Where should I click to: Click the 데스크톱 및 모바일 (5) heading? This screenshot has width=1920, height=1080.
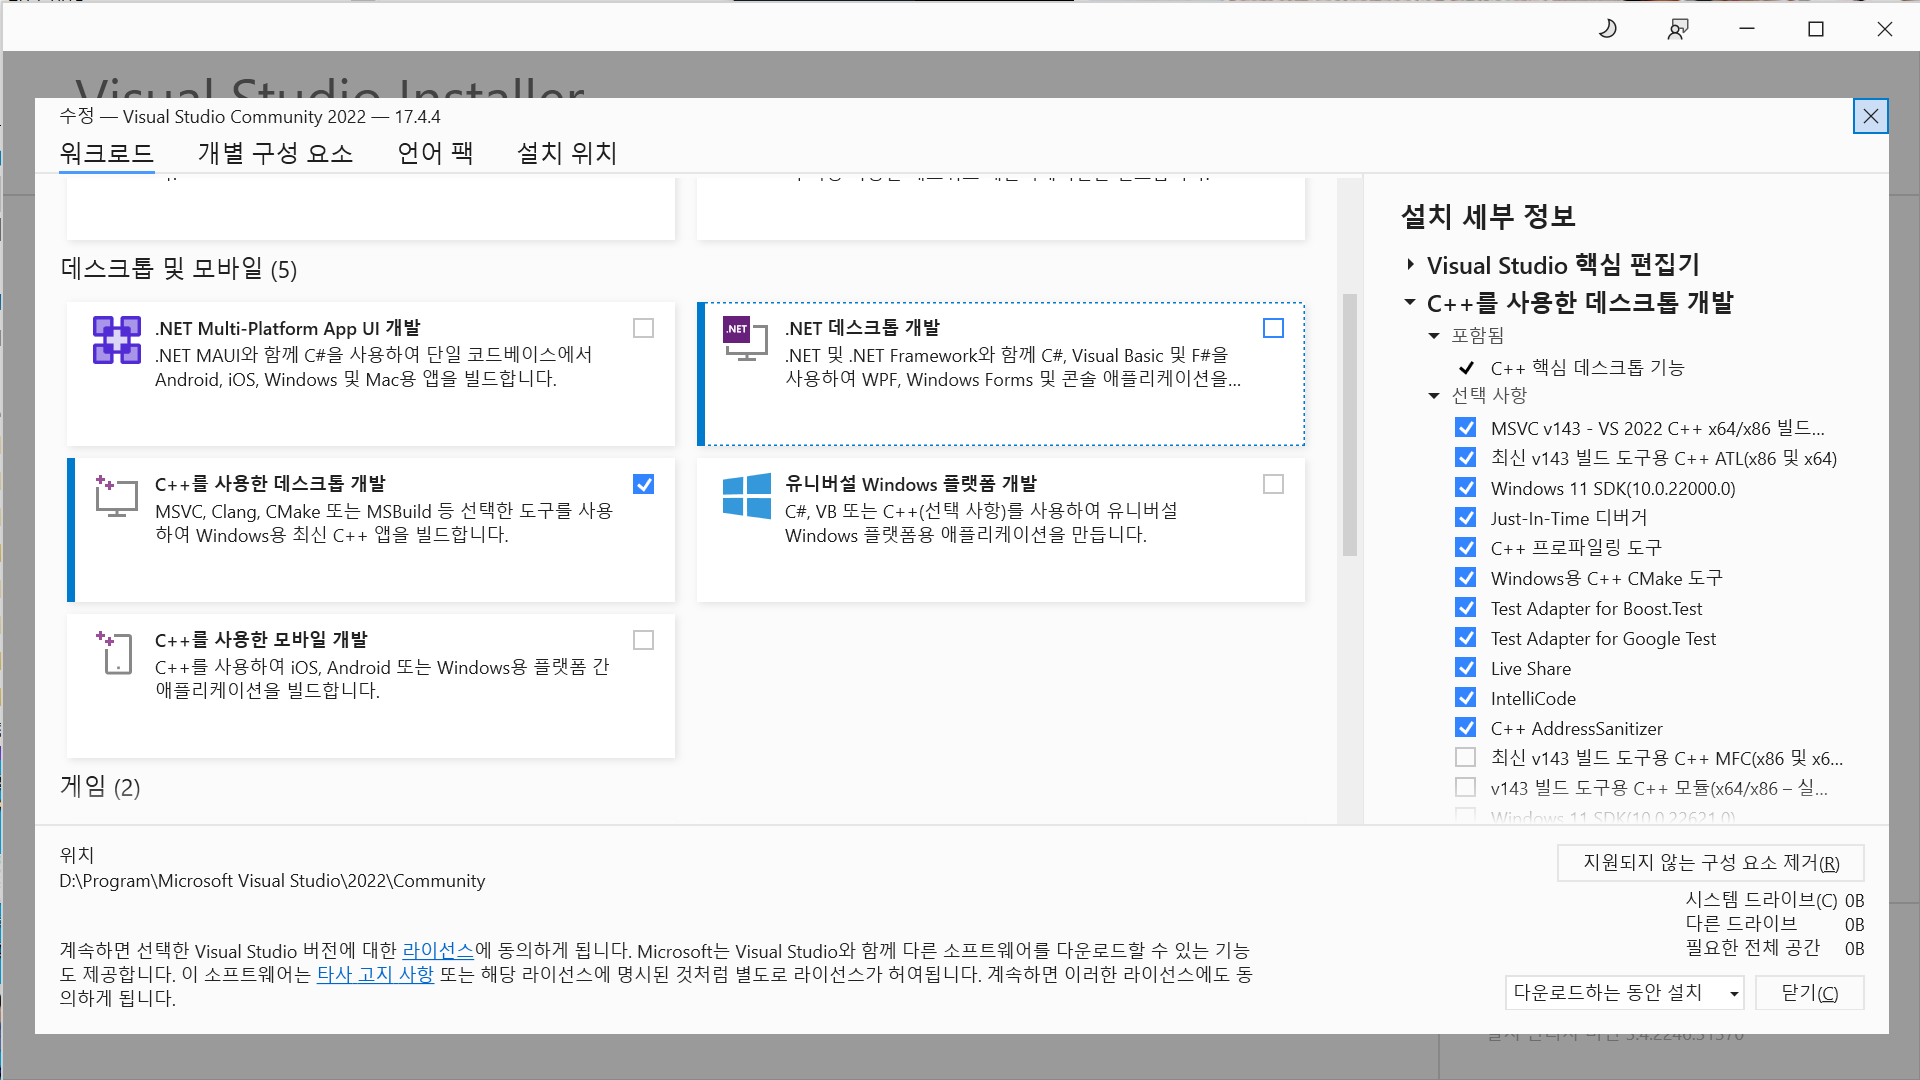click(x=179, y=269)
